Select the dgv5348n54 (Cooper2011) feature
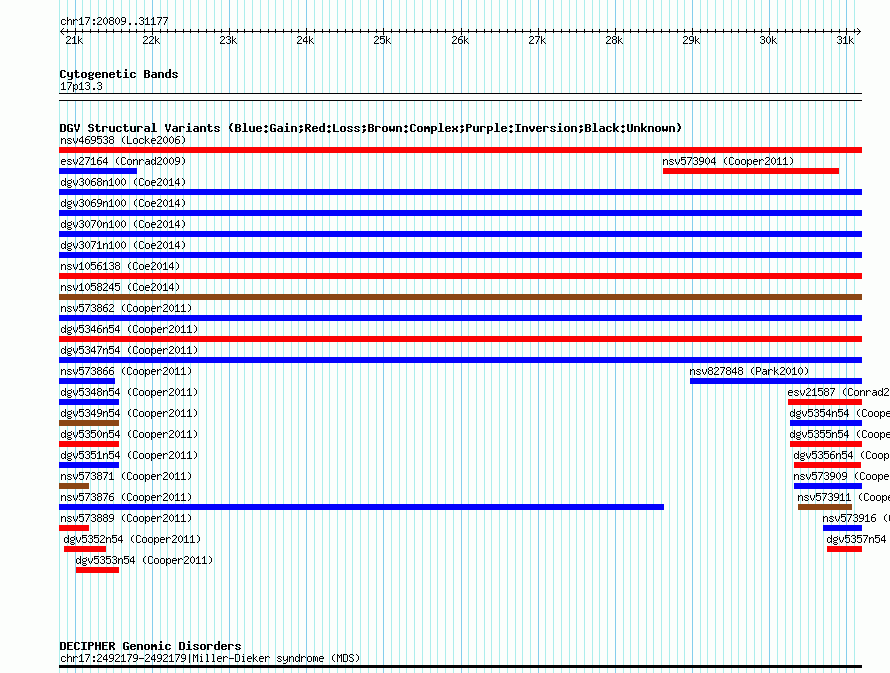 point(89,402)
